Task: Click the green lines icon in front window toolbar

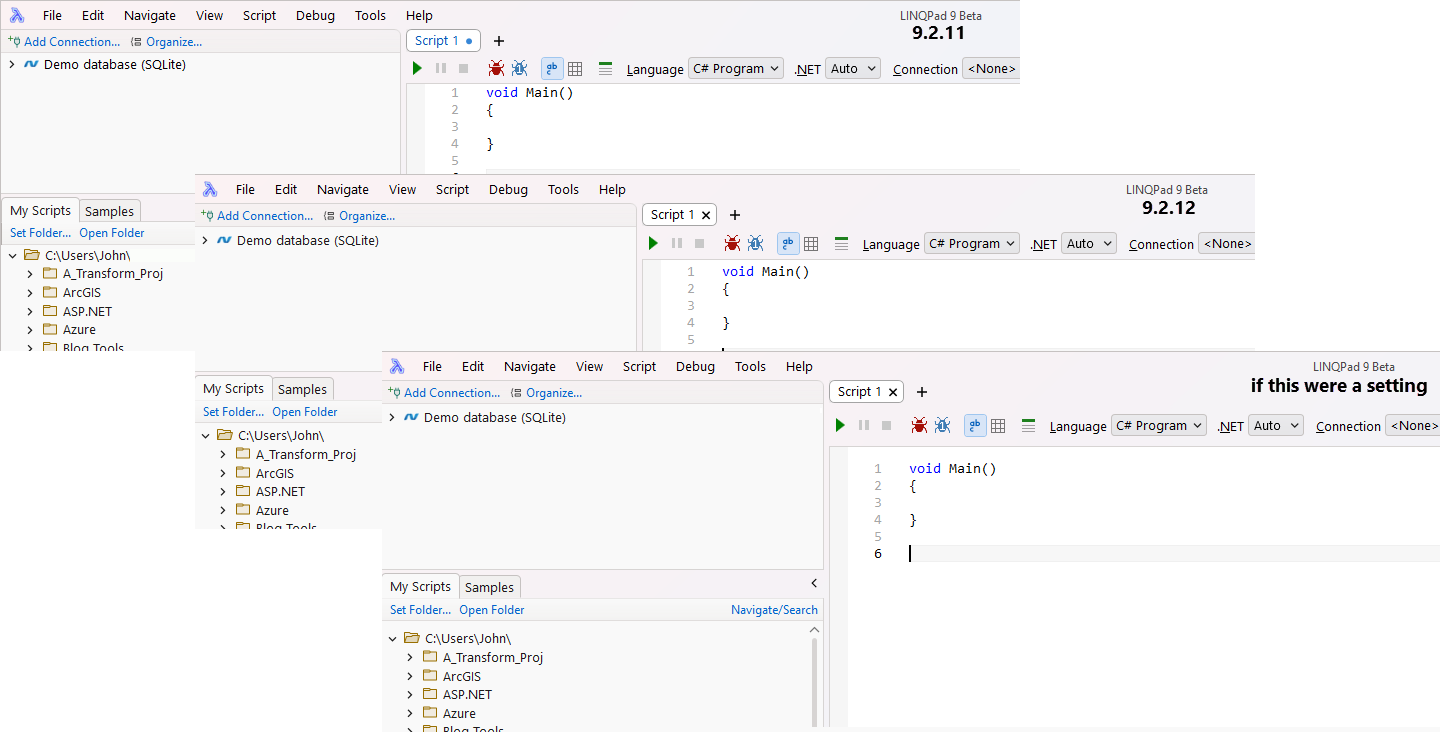Action: pos(1028,425)
